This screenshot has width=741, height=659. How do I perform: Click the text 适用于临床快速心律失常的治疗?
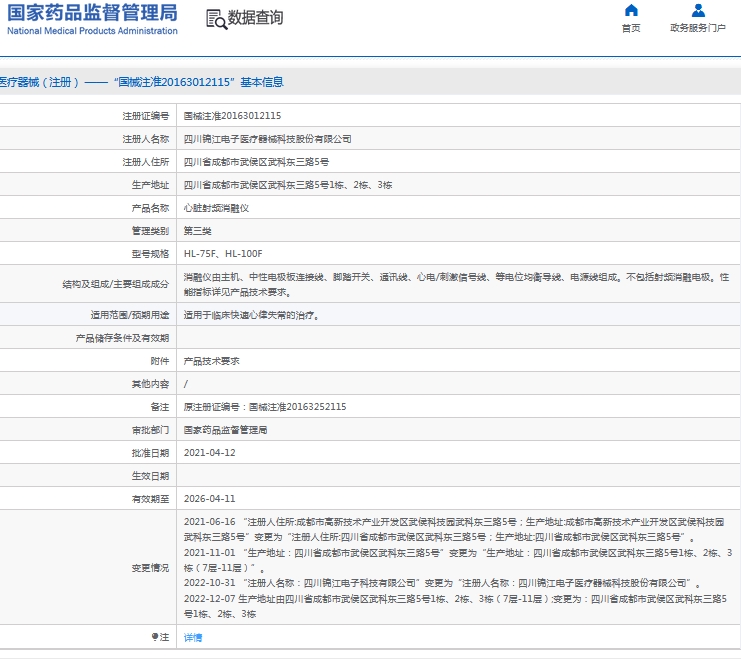[251, 315]
